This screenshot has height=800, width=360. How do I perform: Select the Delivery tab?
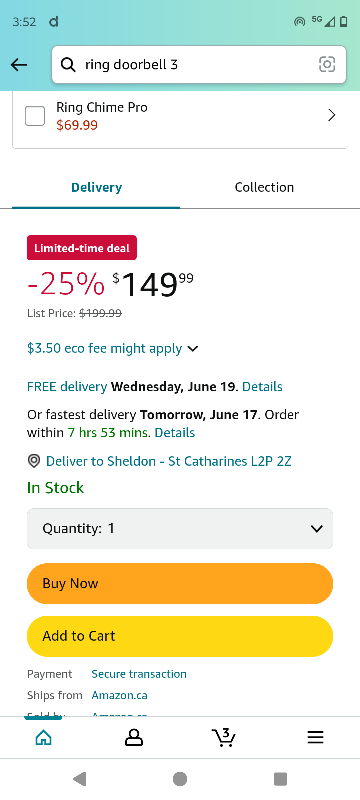pos(96,187)
